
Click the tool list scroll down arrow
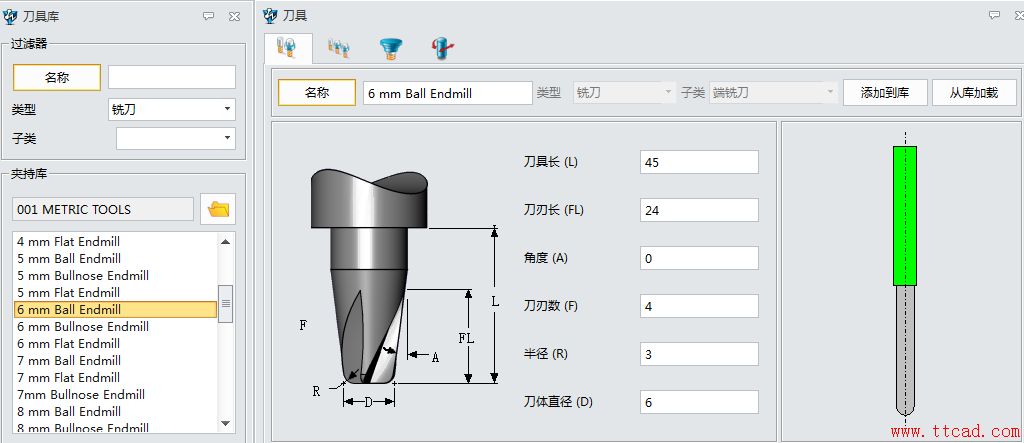pos(225,423)
